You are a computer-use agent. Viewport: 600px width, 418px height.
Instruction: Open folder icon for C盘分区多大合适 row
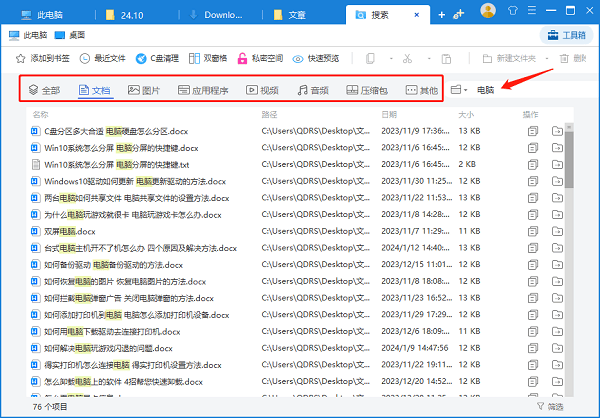click(x=558, y=131)
